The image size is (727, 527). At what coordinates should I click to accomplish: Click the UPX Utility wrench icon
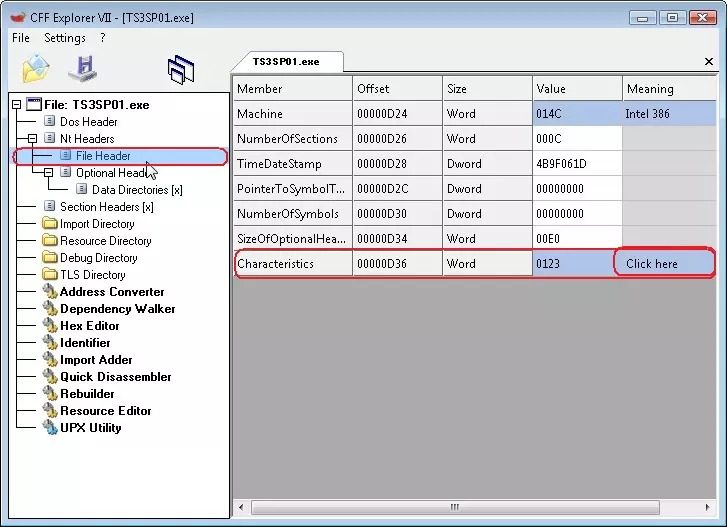point(50,427)
